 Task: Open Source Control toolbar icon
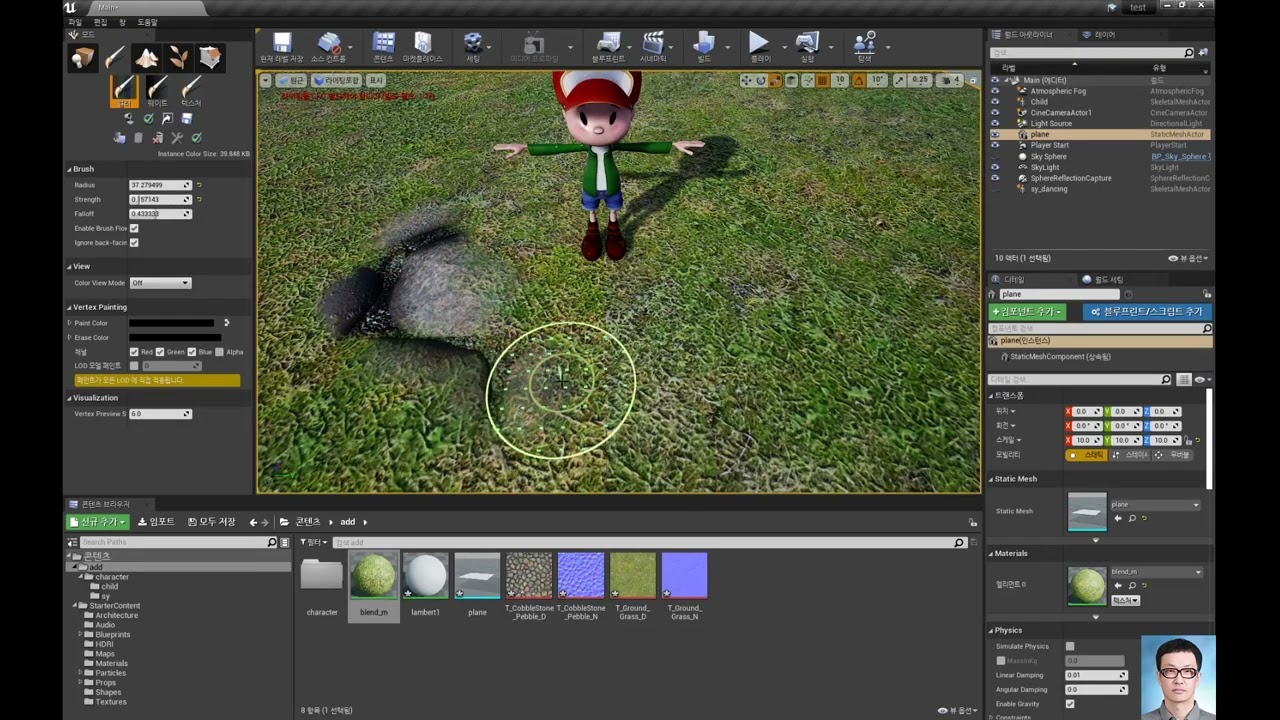(329, 46)
